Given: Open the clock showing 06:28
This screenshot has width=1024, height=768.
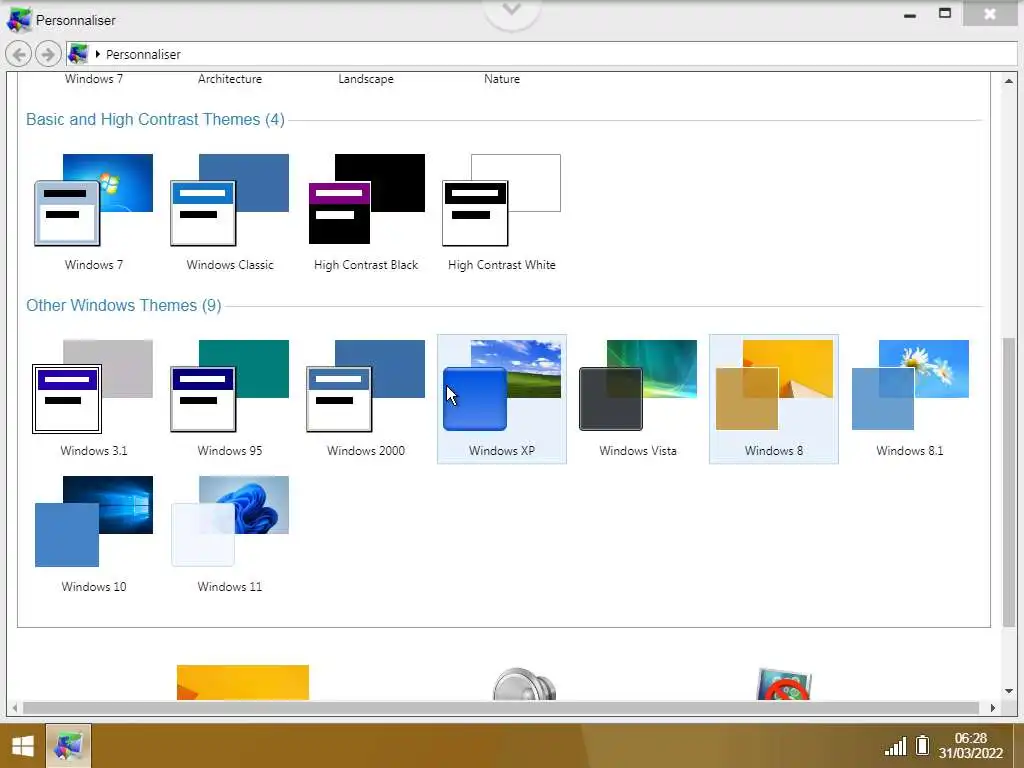Looking at the screenshot, I should pos(970,745).
